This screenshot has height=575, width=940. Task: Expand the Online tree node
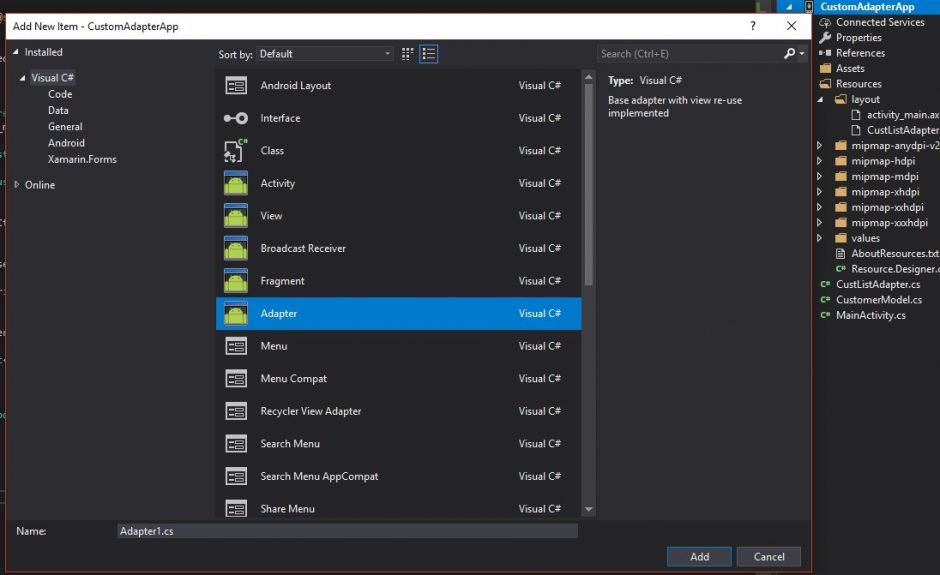pos(16,185)
